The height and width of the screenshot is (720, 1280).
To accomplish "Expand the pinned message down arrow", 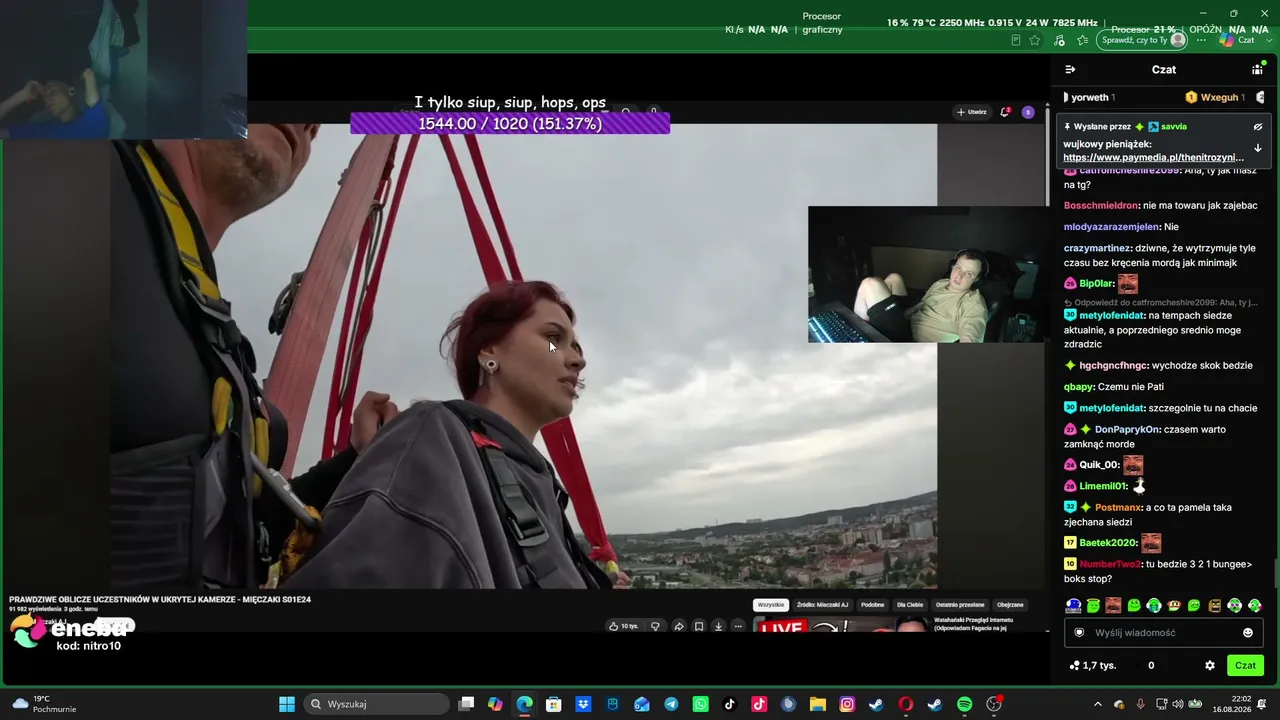I will (x=1258, y=148).
